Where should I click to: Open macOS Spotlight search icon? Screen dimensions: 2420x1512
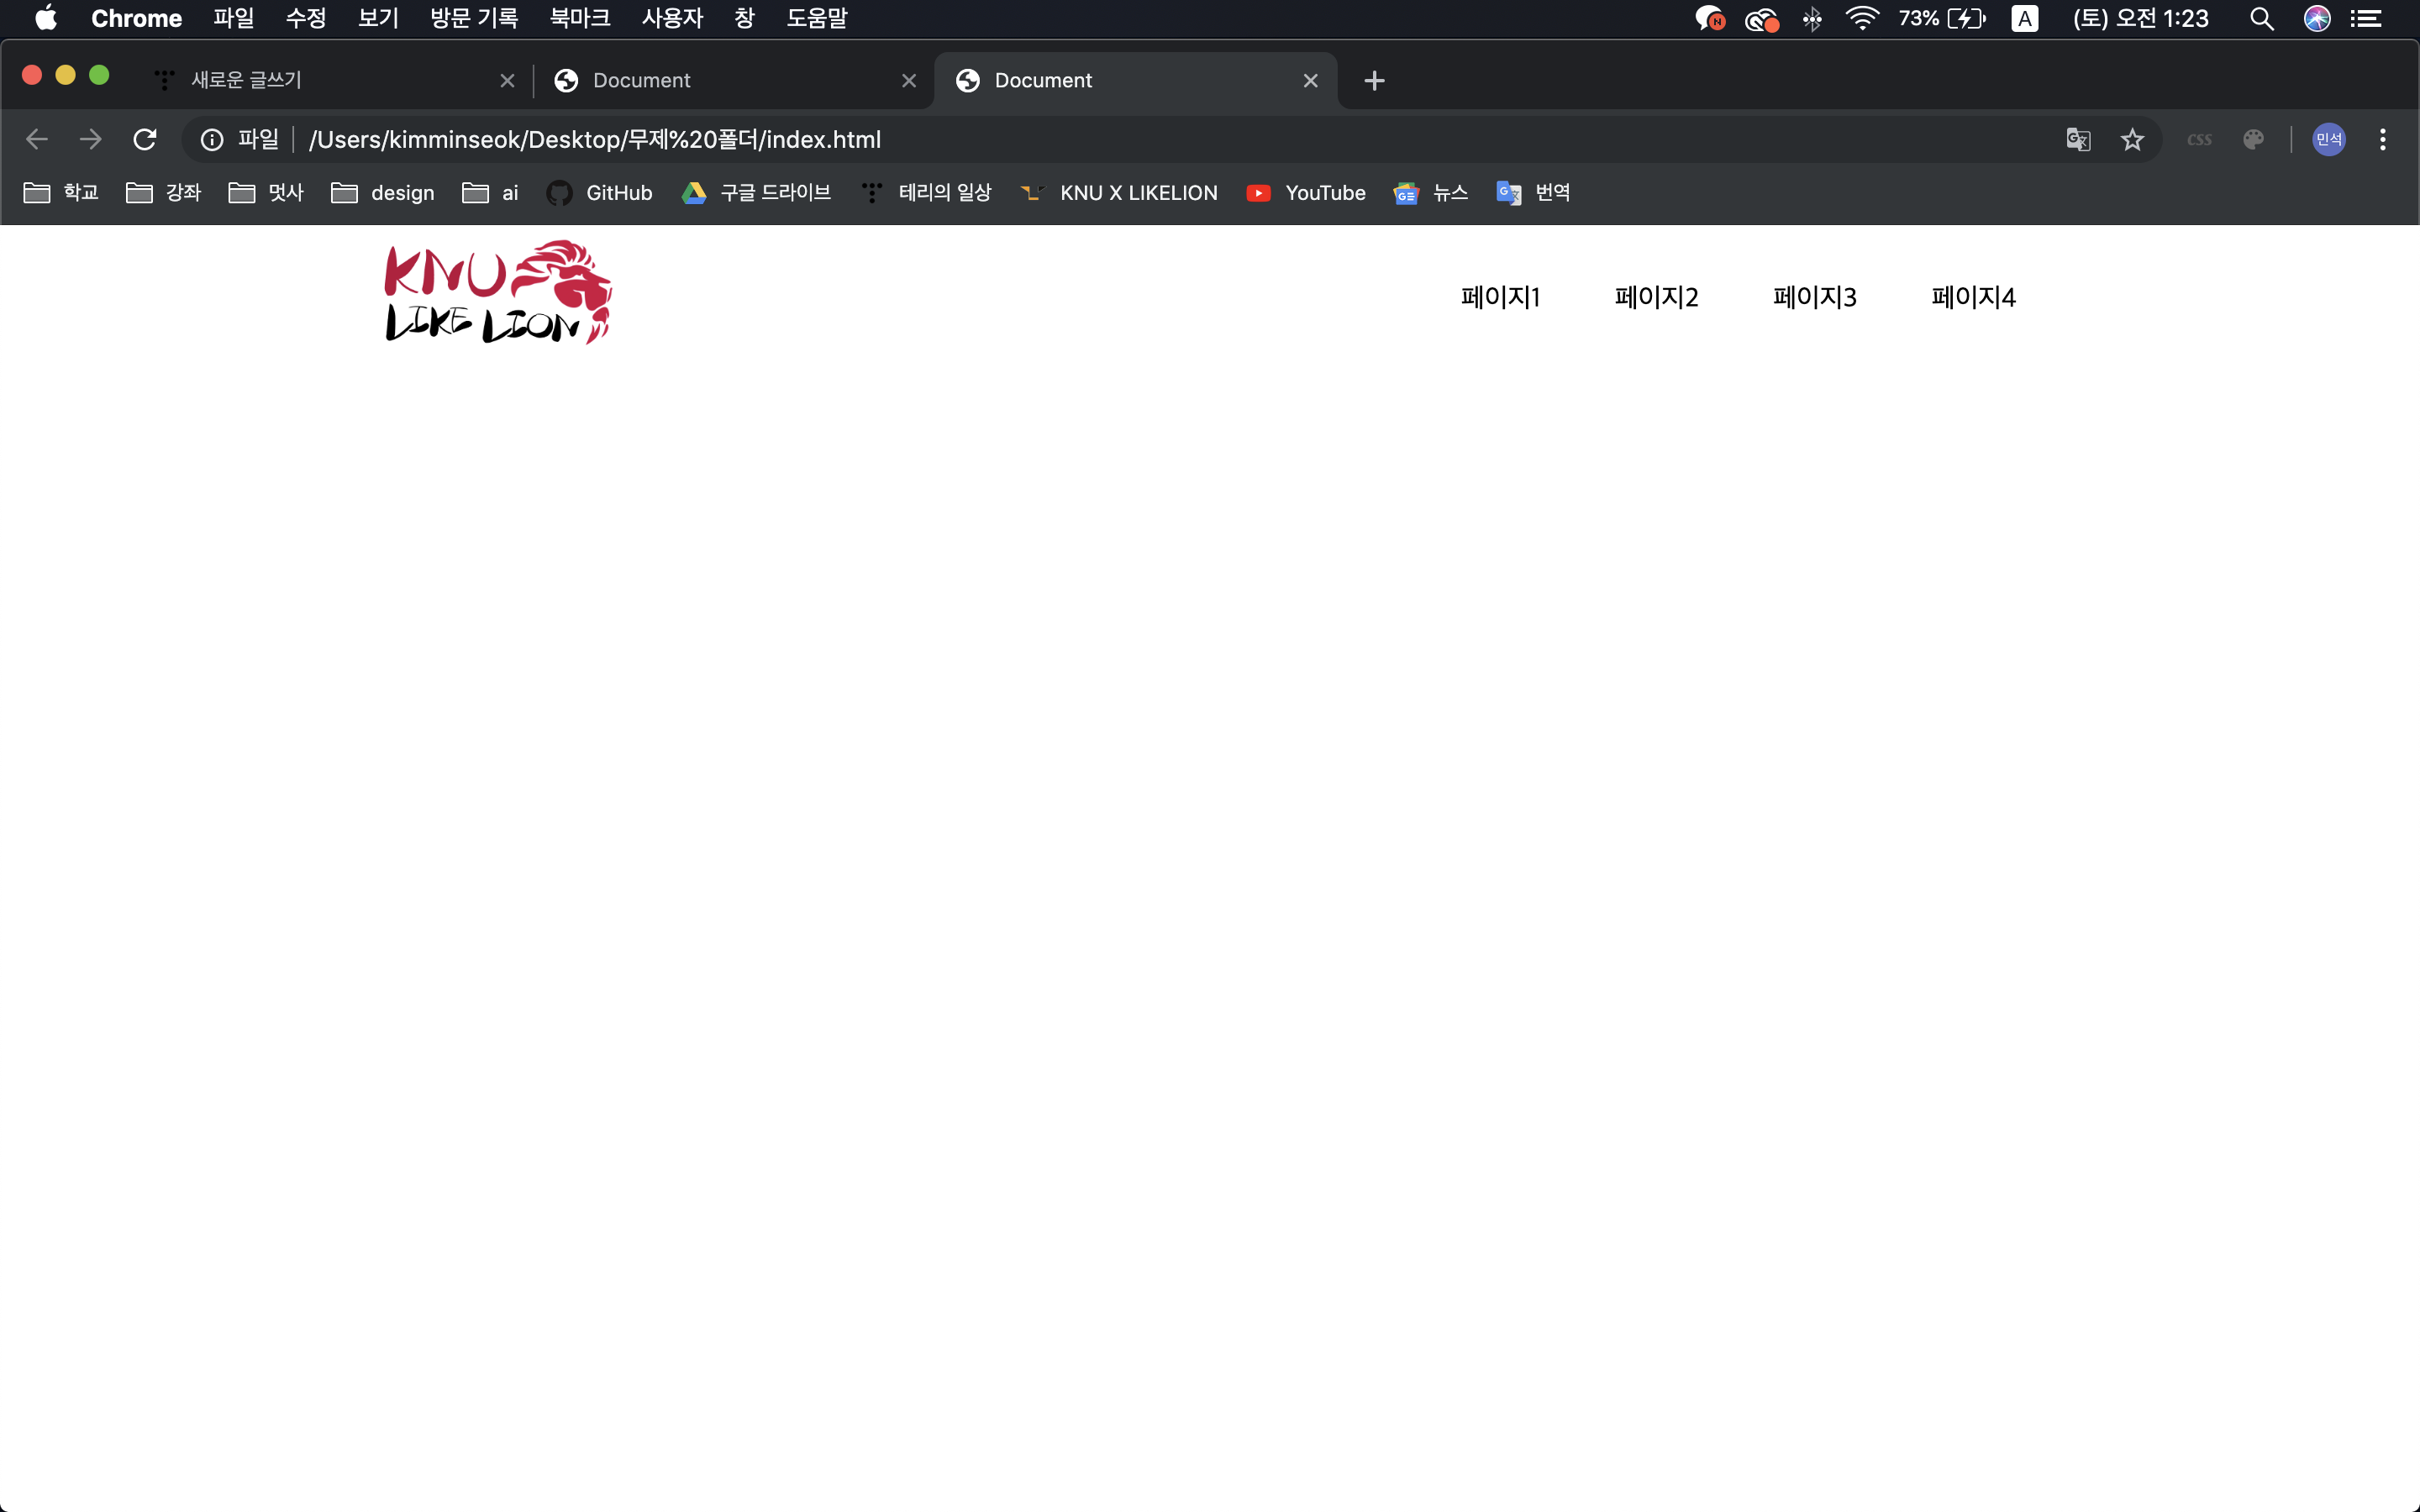(x=2261, y=18)
